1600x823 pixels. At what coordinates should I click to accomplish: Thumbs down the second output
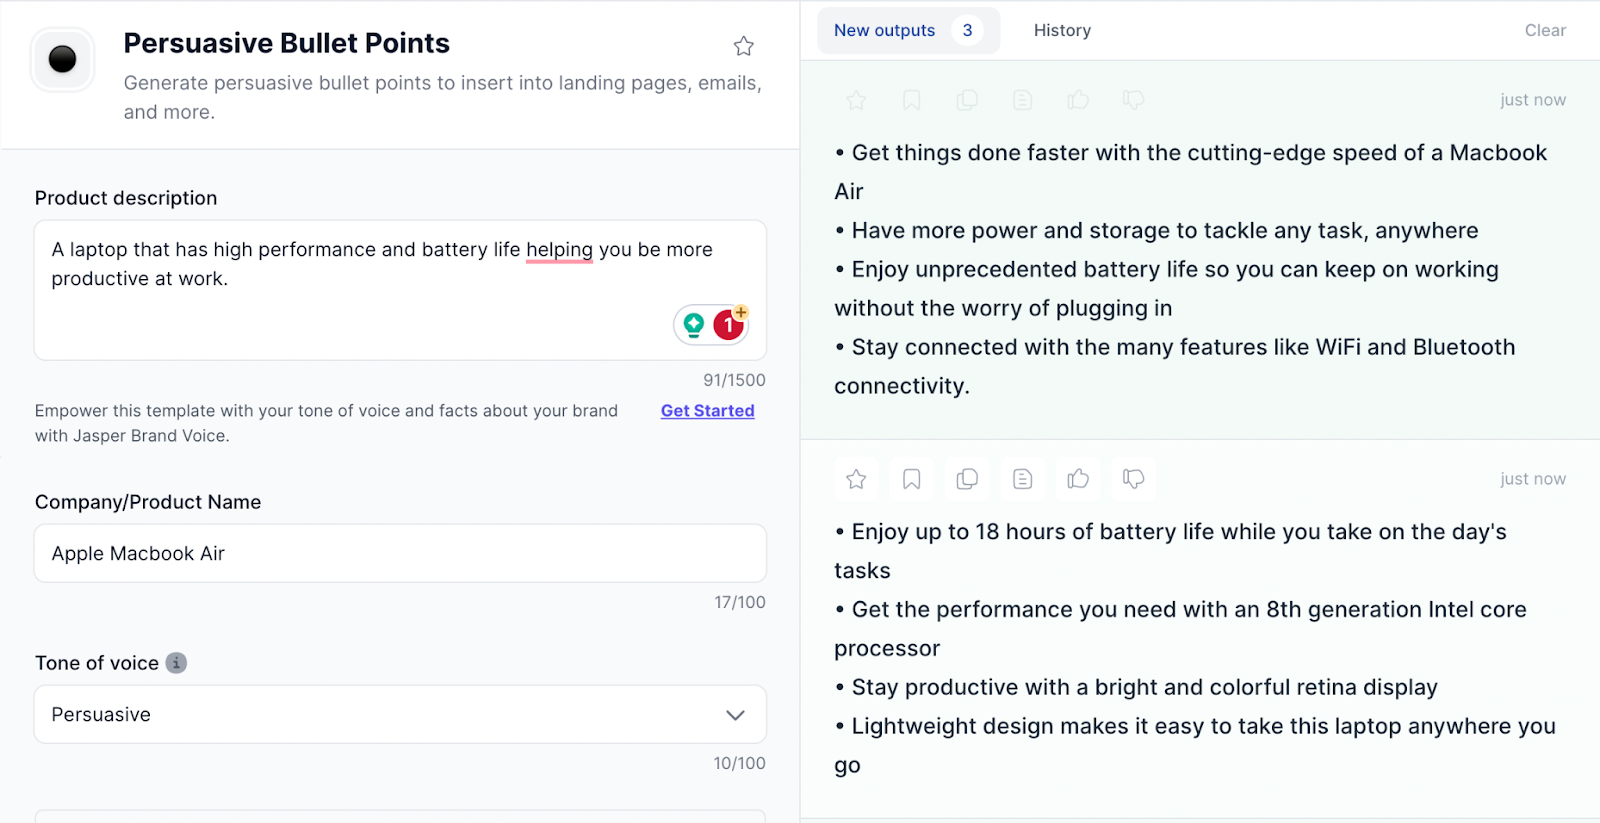point(1133,479)
